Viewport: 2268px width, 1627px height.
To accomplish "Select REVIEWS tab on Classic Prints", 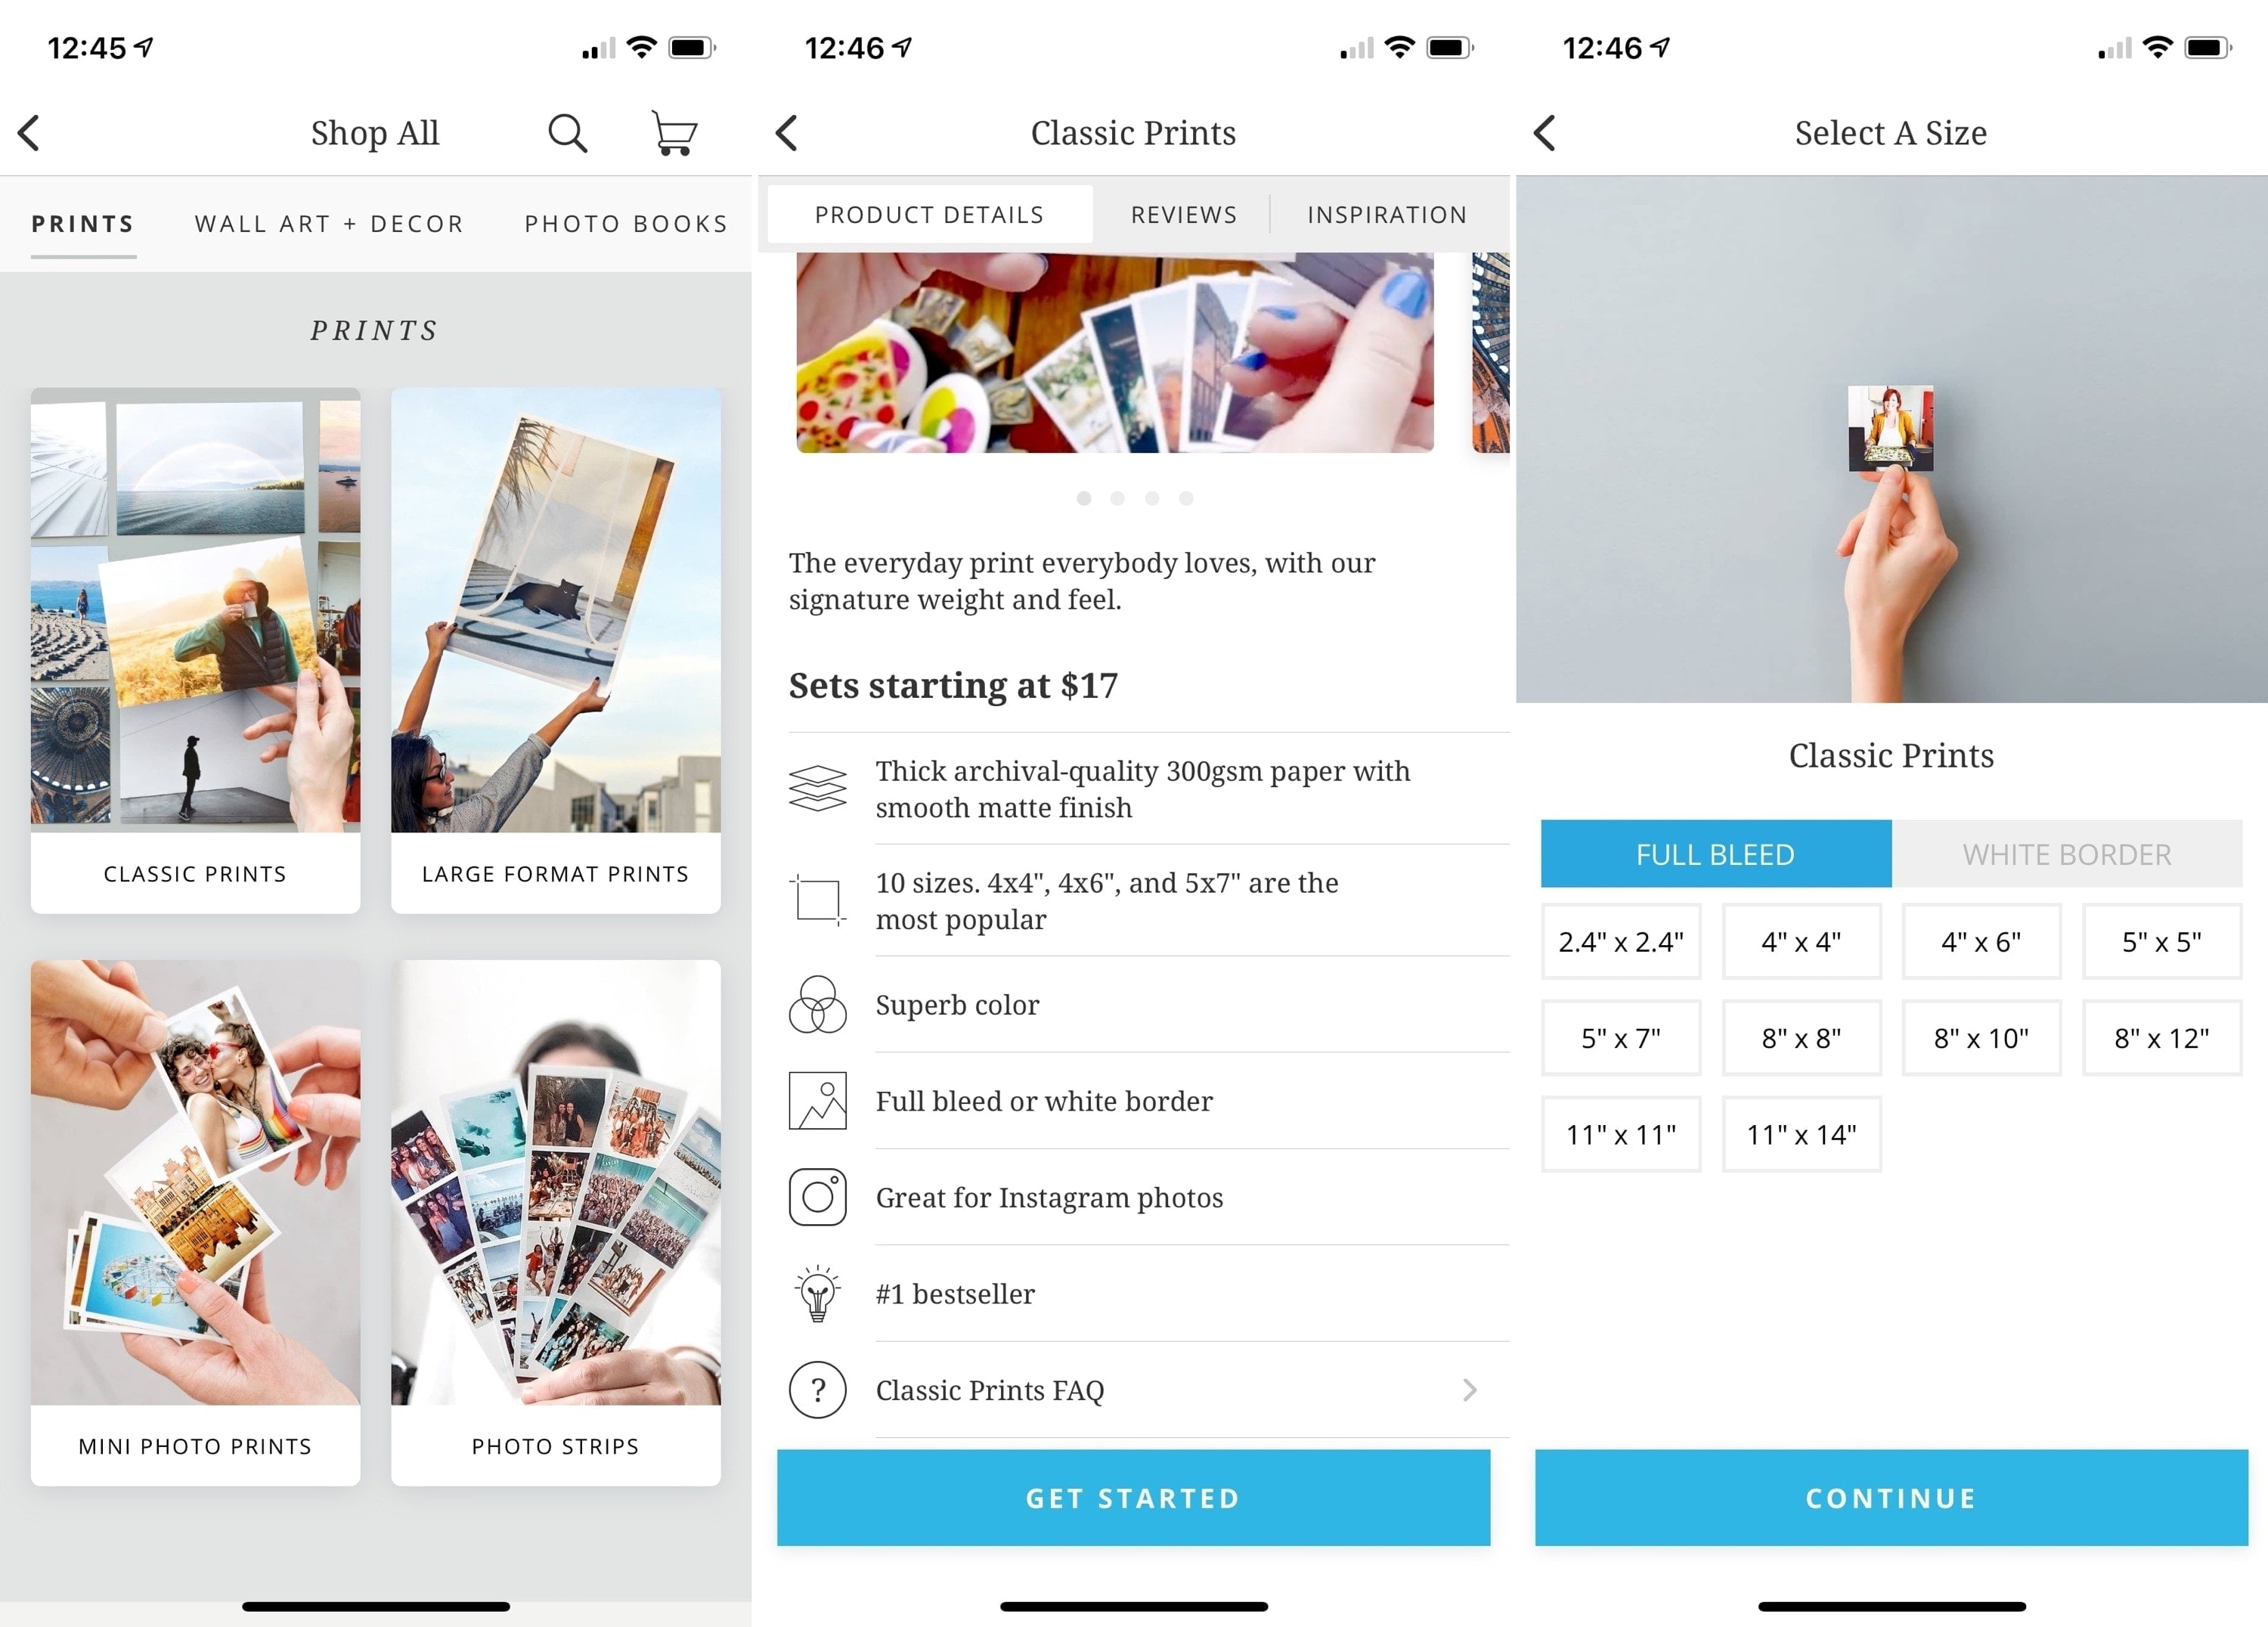I will point(1182,213).
